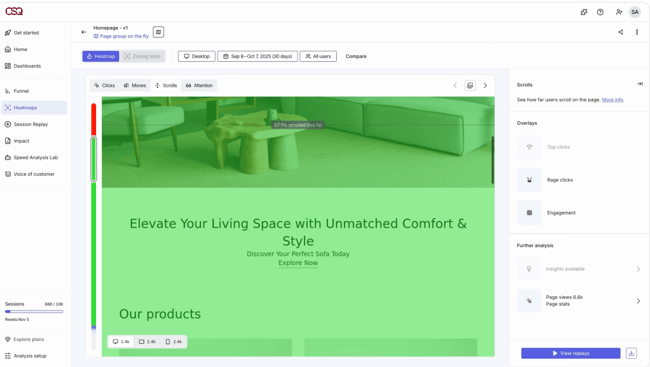Open the window/pages icon in top bar
Image resolution: width=650 pixels, height=367 pixels.
(584, 12)
